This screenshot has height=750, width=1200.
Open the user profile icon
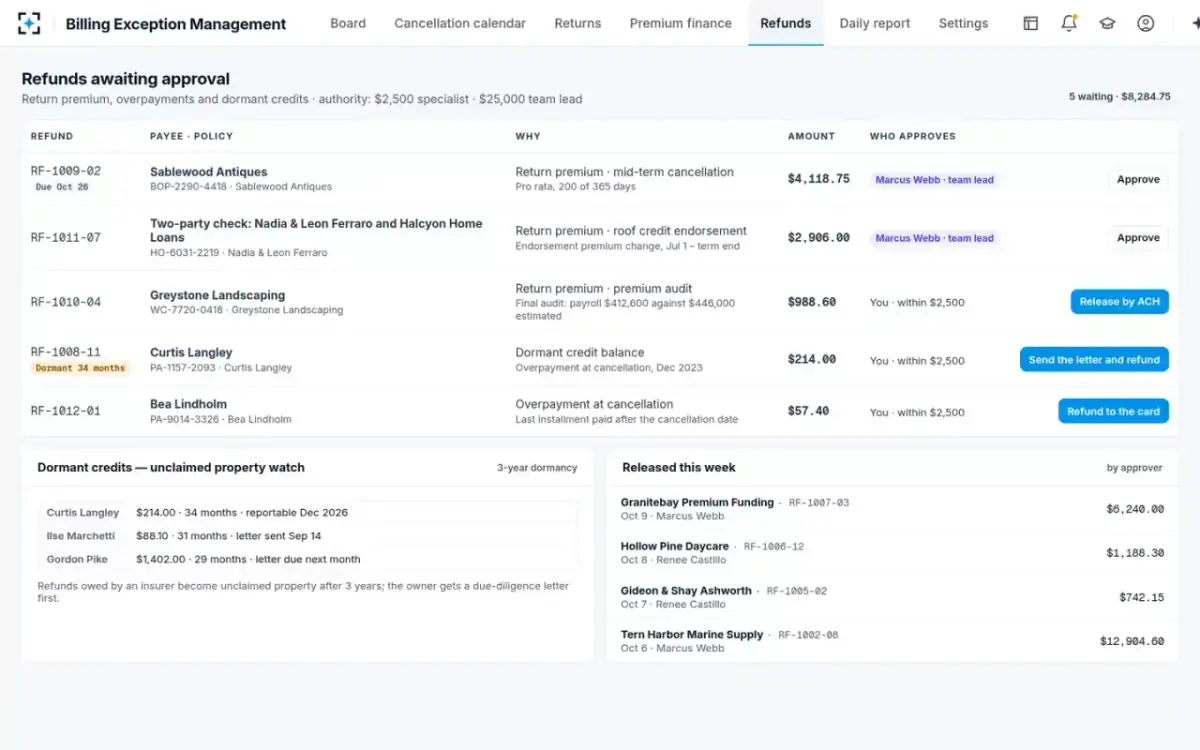coord(1146,23)
